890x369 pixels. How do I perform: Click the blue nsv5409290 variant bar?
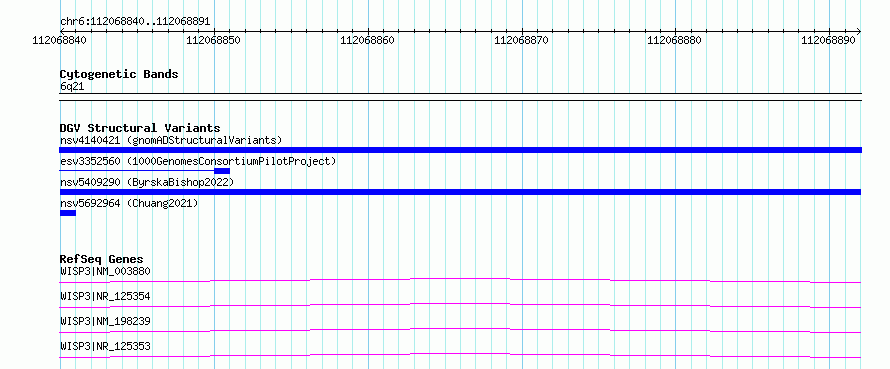tap(460, 192)
